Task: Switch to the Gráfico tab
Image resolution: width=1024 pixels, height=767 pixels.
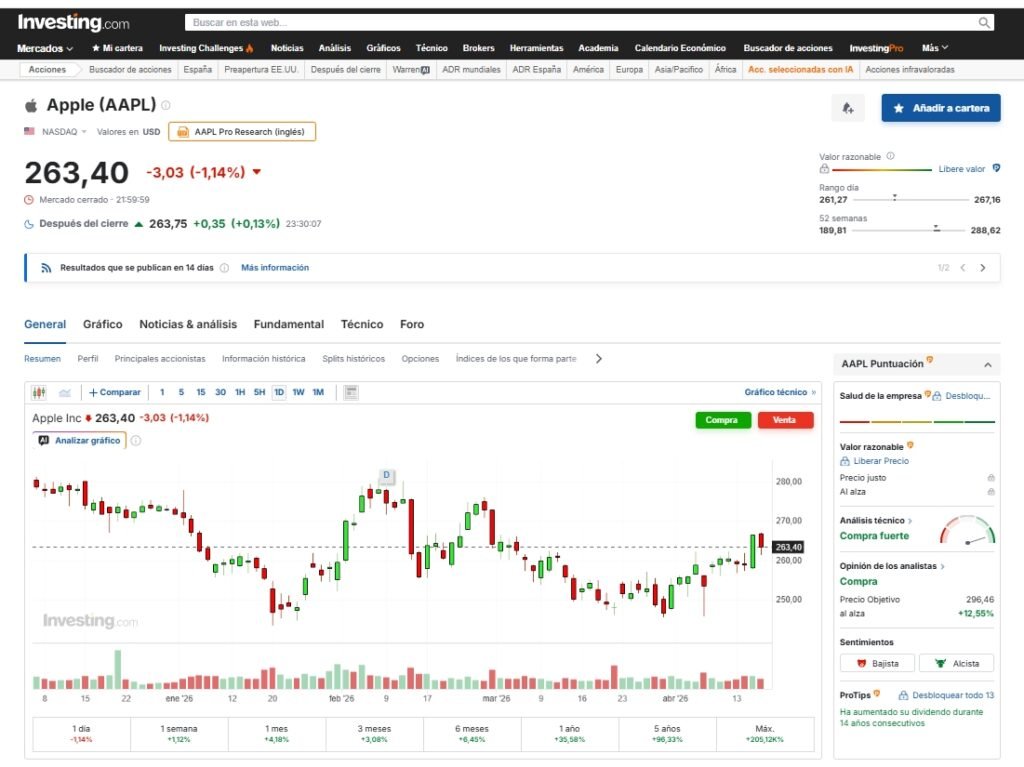Action: coord(103,324)
